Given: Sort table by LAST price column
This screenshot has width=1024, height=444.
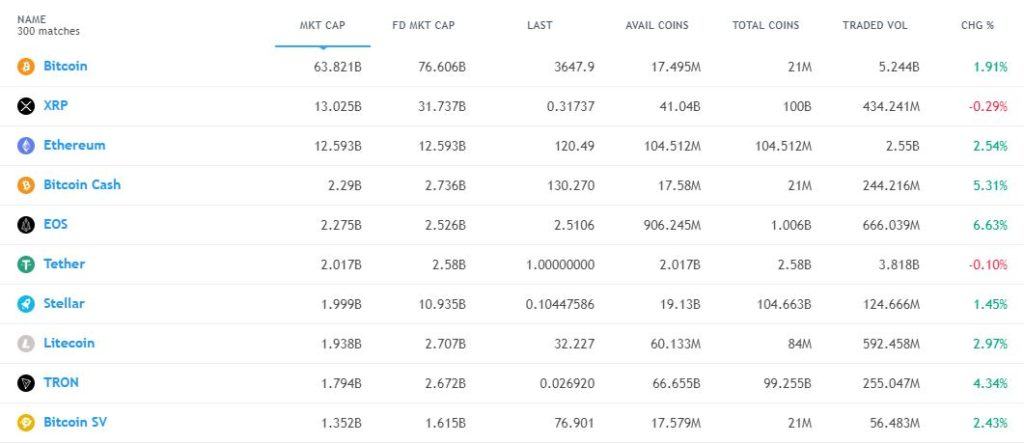Looking at the screenshot, I should (539, 25).
